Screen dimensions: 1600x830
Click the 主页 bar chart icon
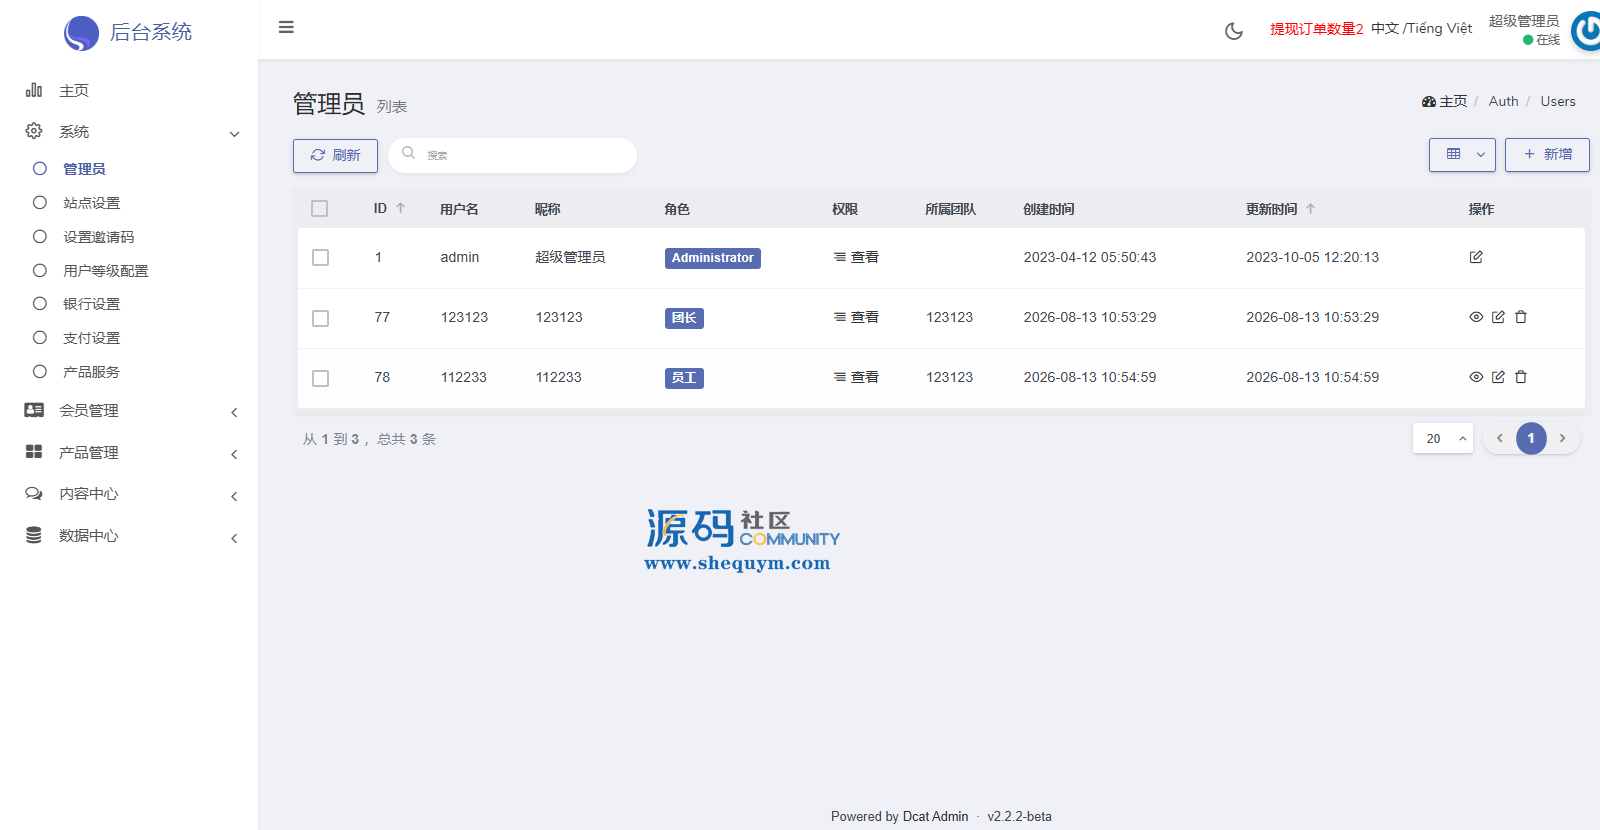point(34,90)
